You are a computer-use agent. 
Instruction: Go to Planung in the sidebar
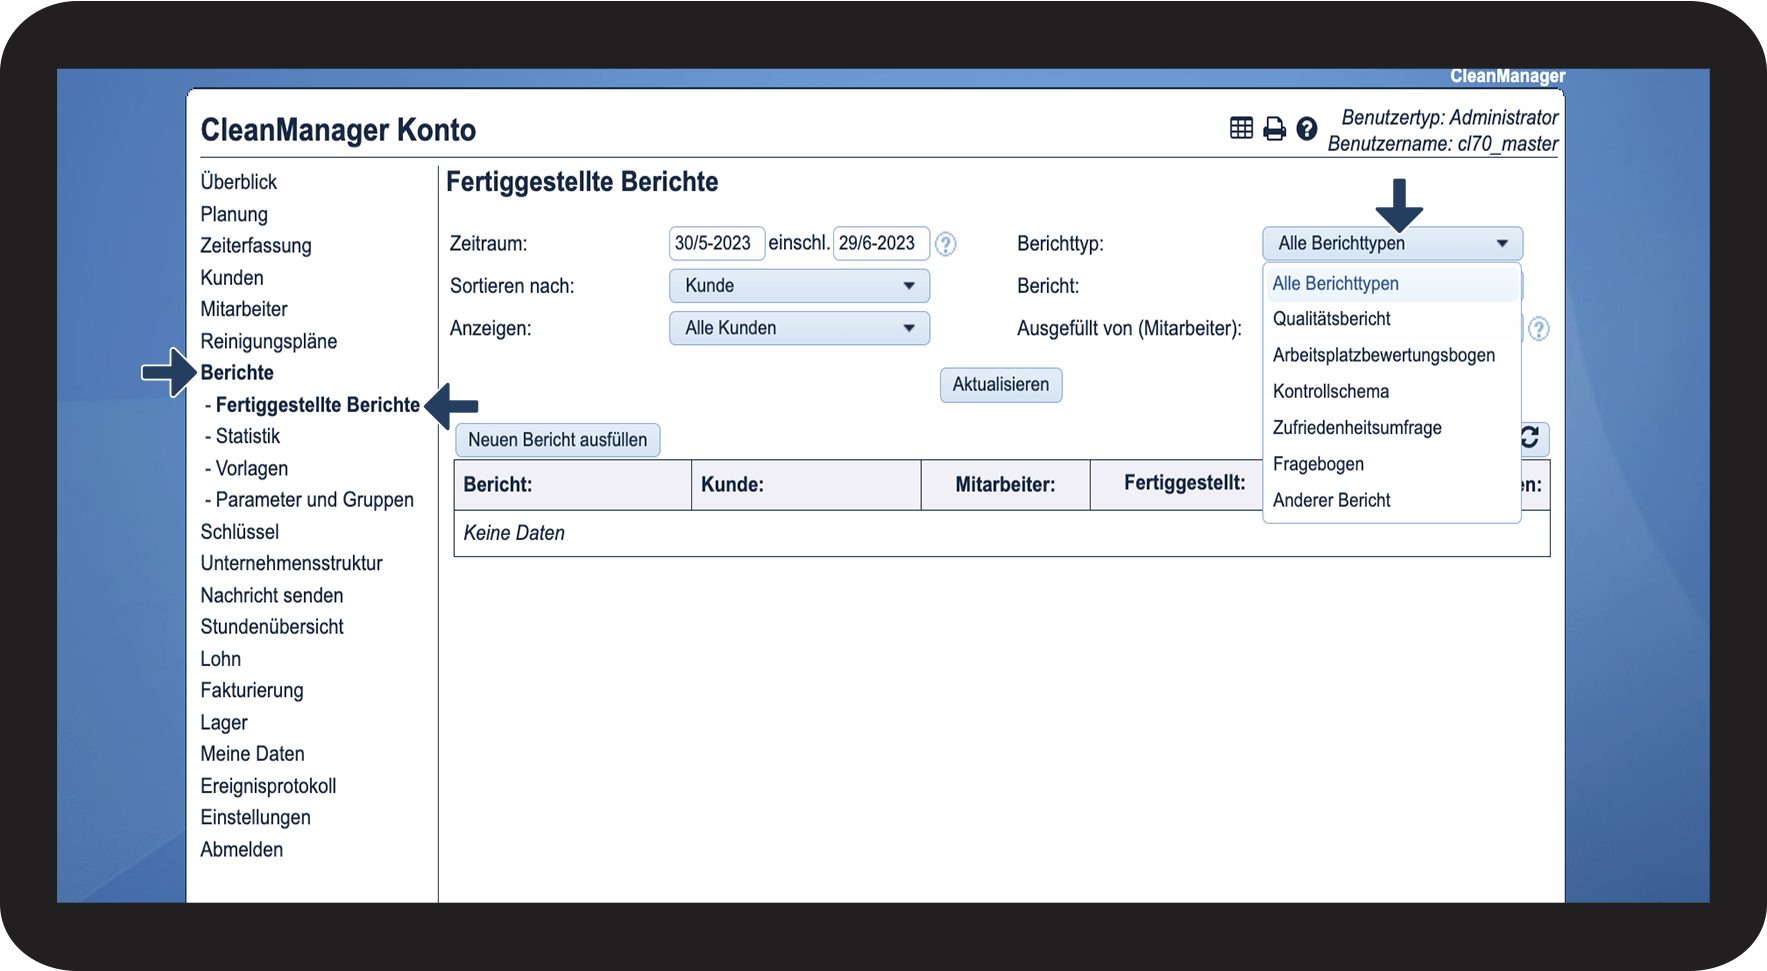coord(234,214)
